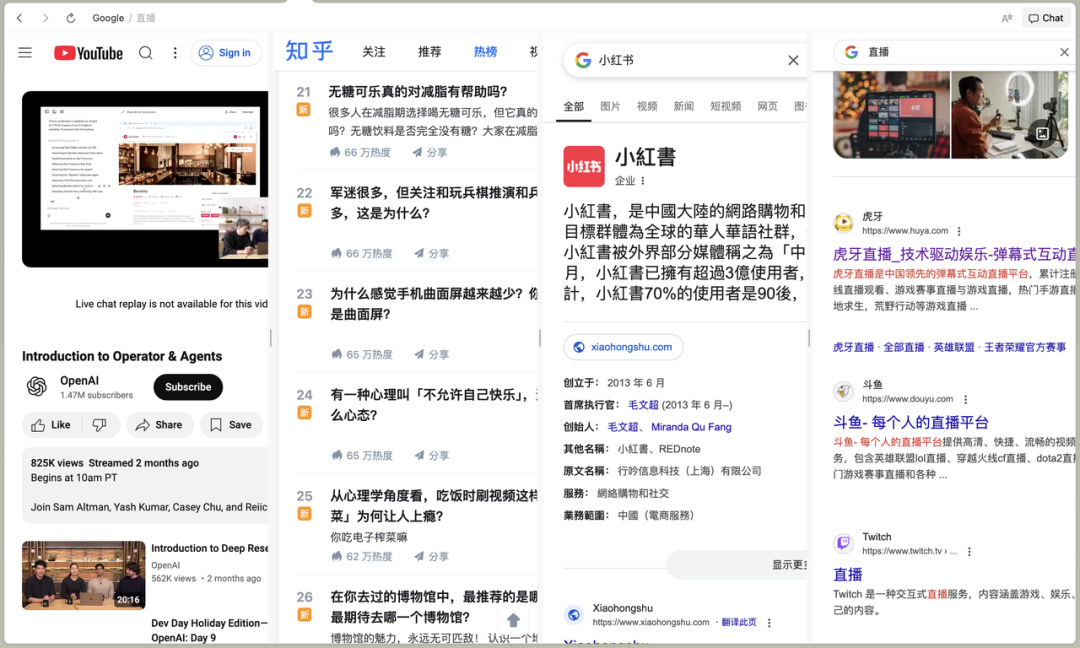Viewport: 1080px width, 648px height.
Task: Click the OpenAI channel avatar
Action: tap(37, 387)
